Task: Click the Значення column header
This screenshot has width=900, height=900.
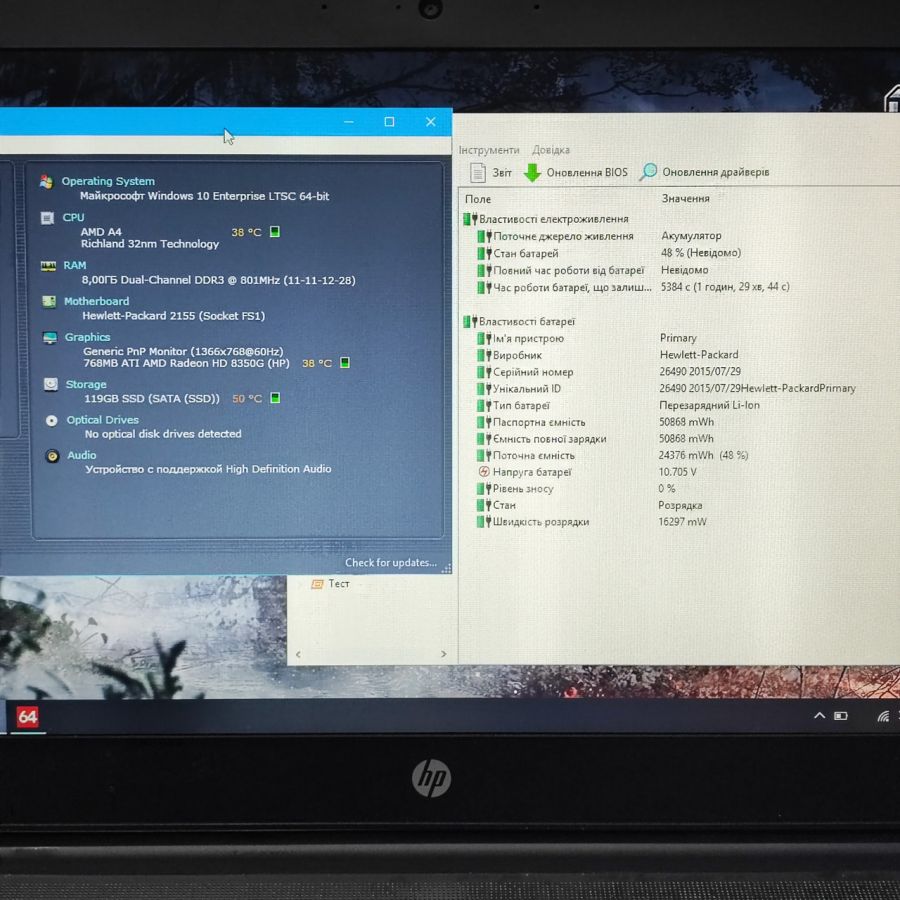Action: (x=685, y=199)
